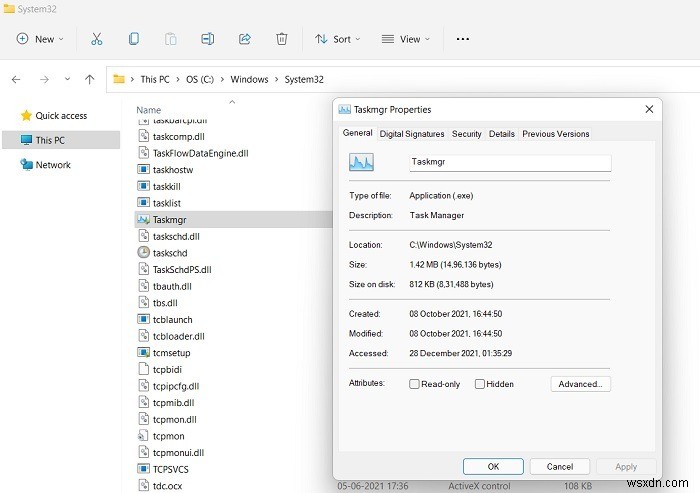
Task: Open the View dropdown menu
Action: [x=406, y=39]
